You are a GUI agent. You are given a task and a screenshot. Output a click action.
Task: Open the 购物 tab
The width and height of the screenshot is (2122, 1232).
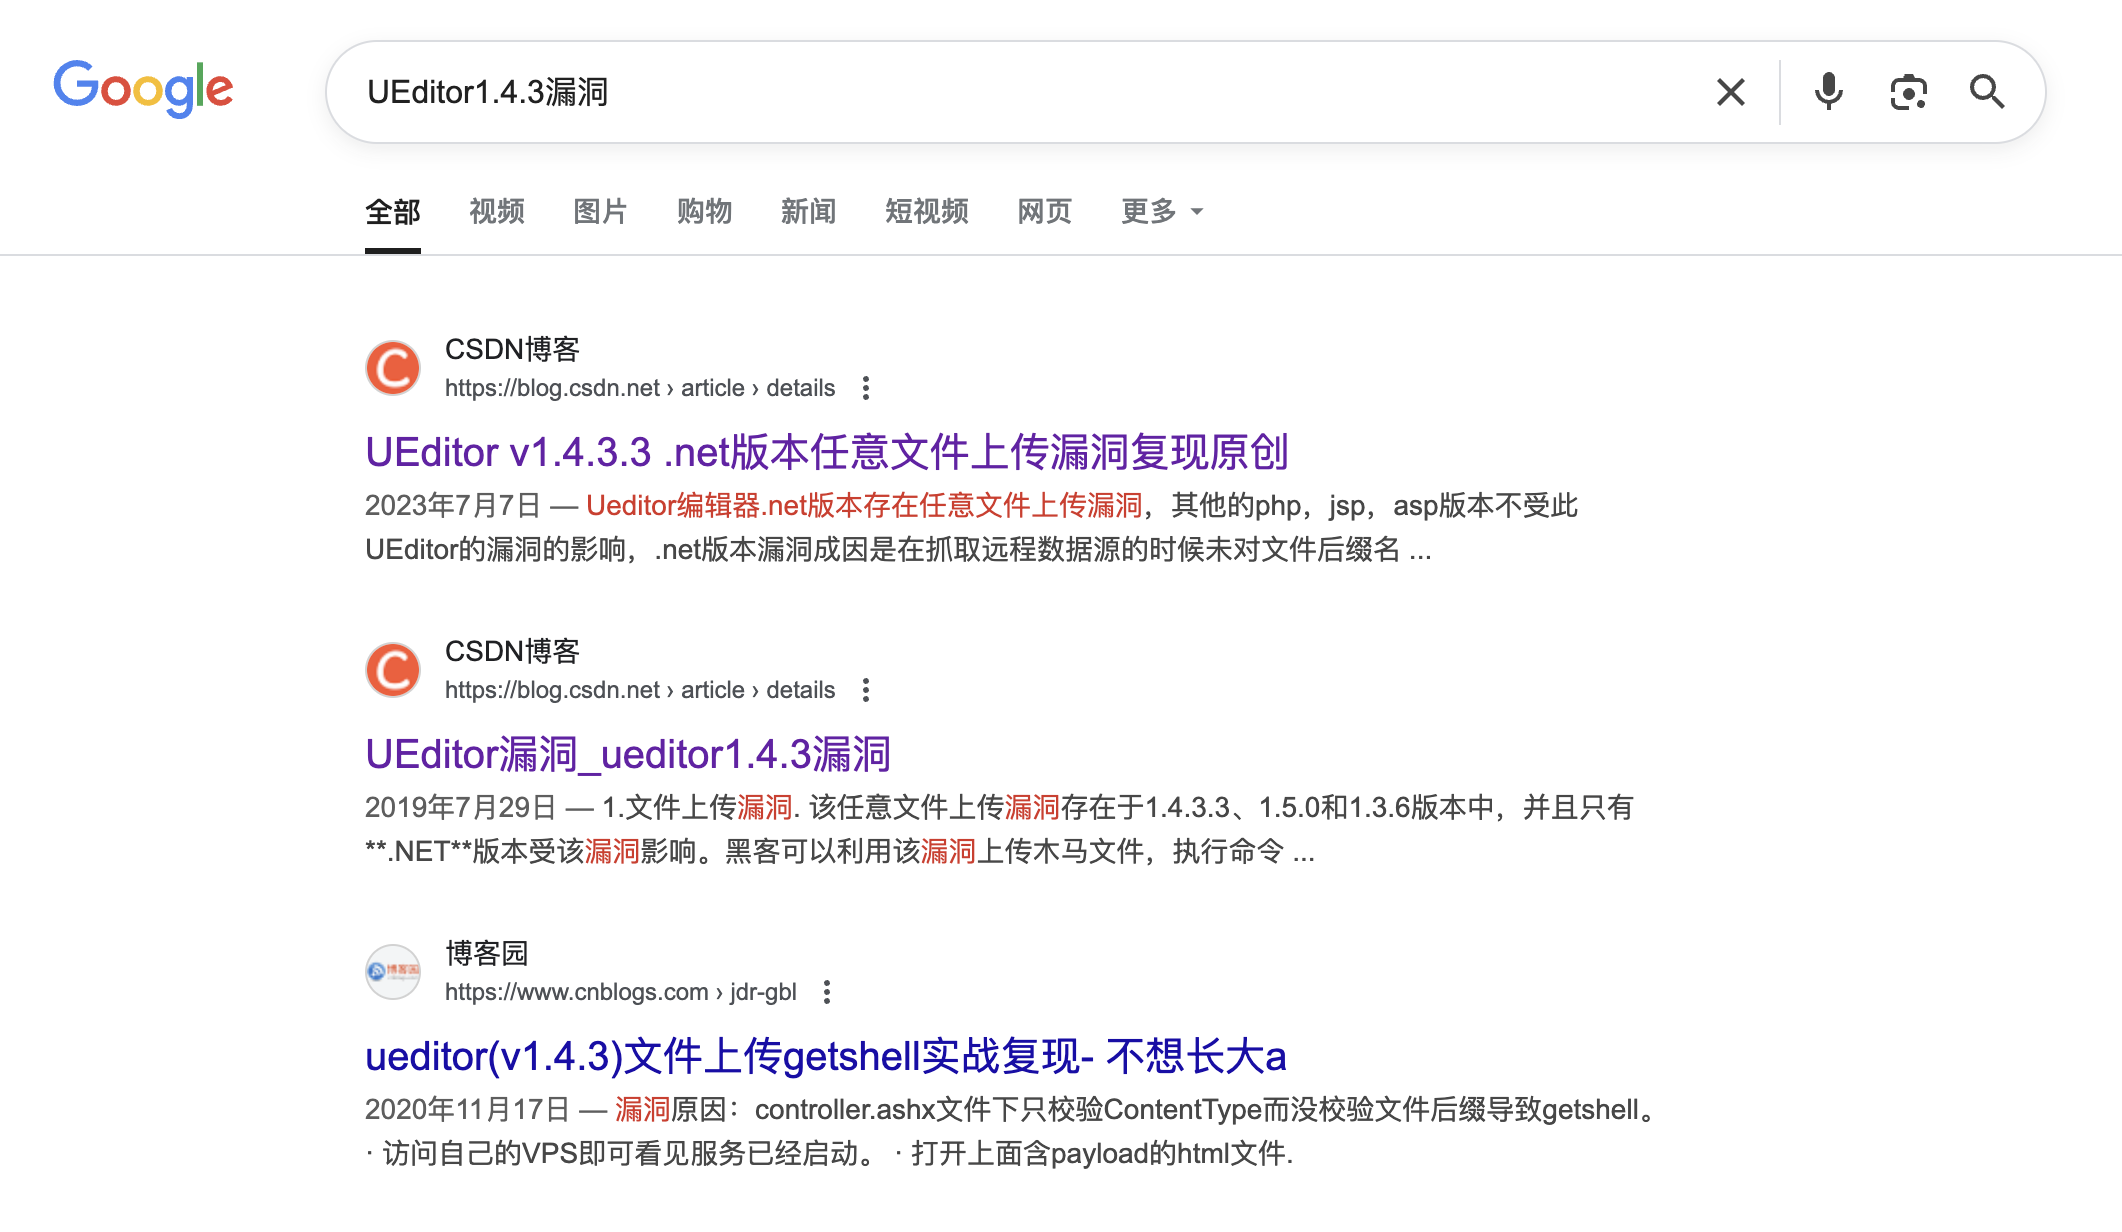click(x=705, y=212)
